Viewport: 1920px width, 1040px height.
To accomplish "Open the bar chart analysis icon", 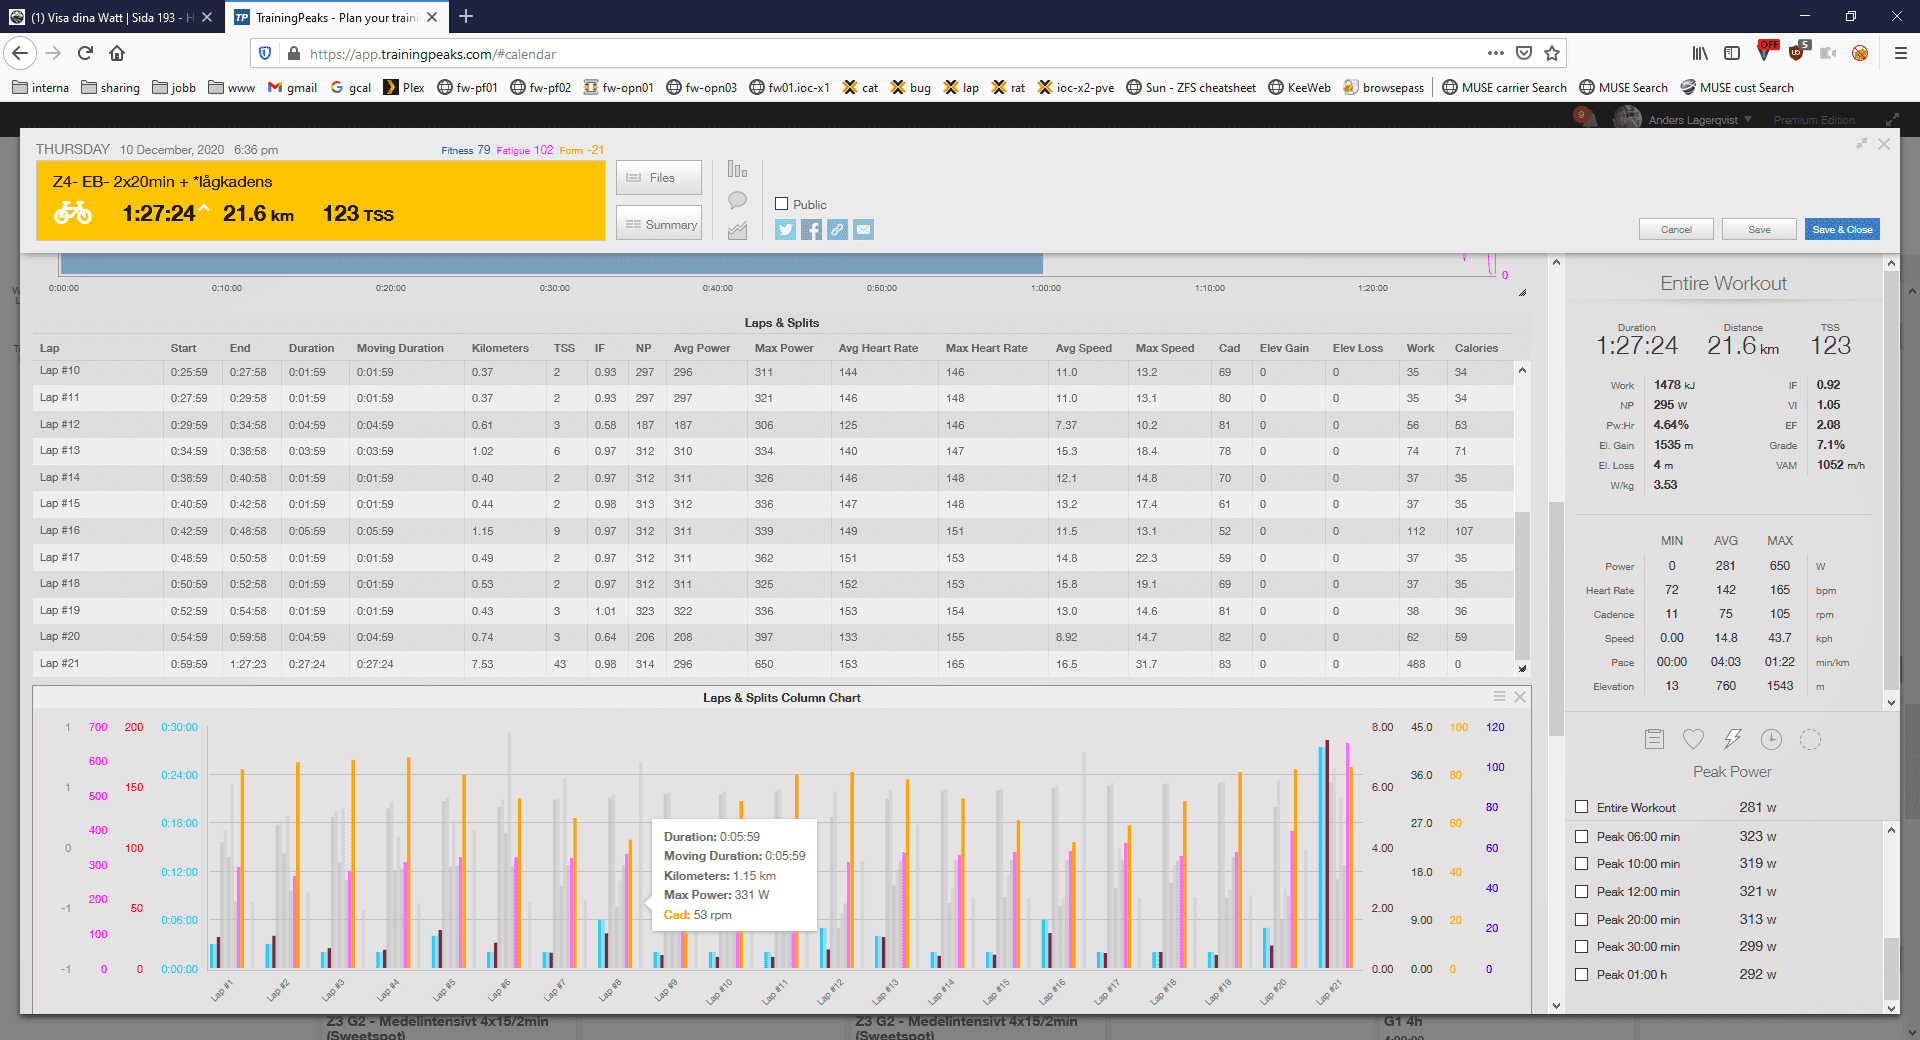I will tap(737, 170).
